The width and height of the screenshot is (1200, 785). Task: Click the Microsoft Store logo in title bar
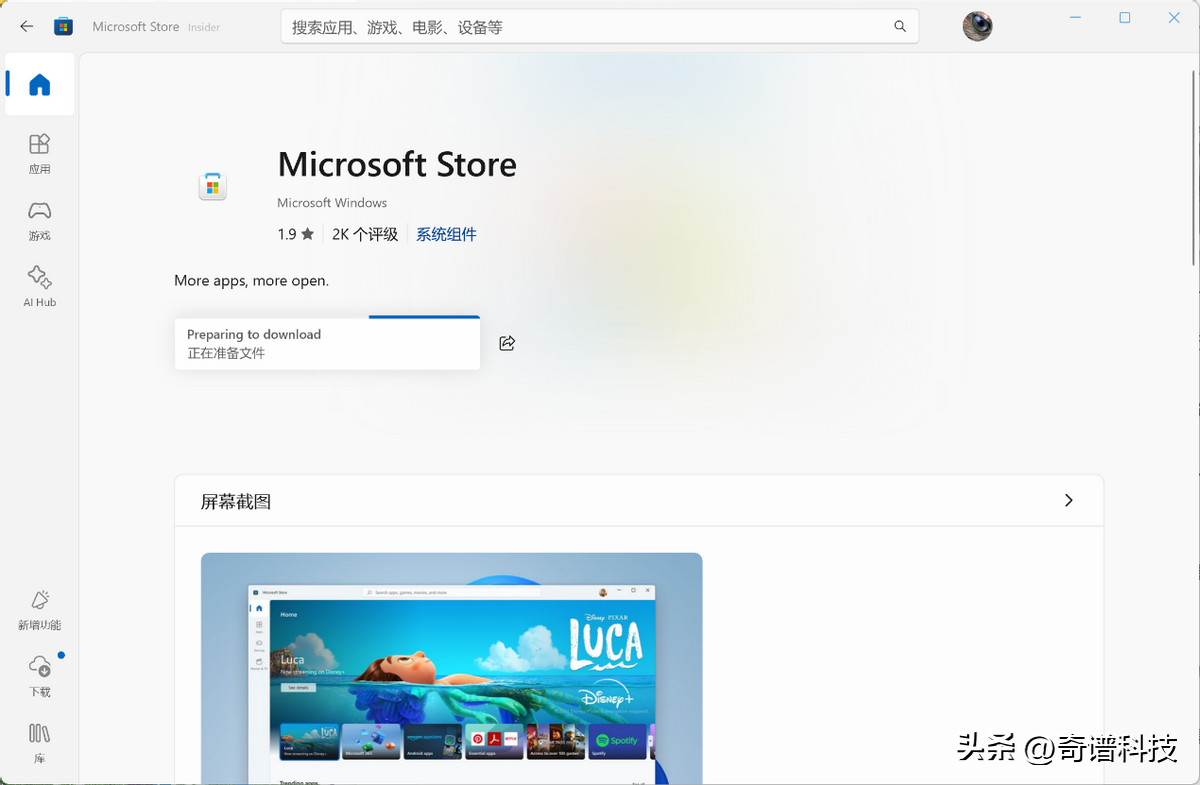click(63, 27)
